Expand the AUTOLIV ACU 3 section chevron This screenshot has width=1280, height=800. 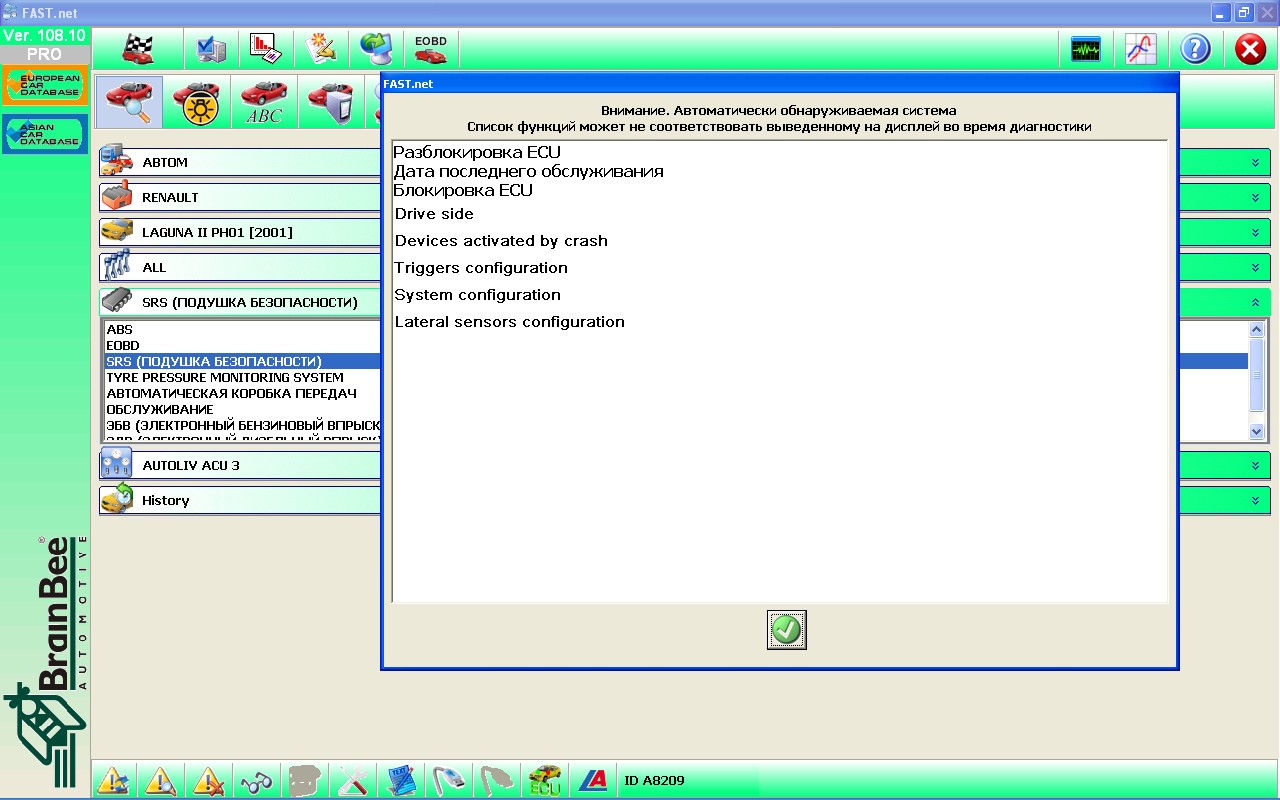click(1254, 465)
